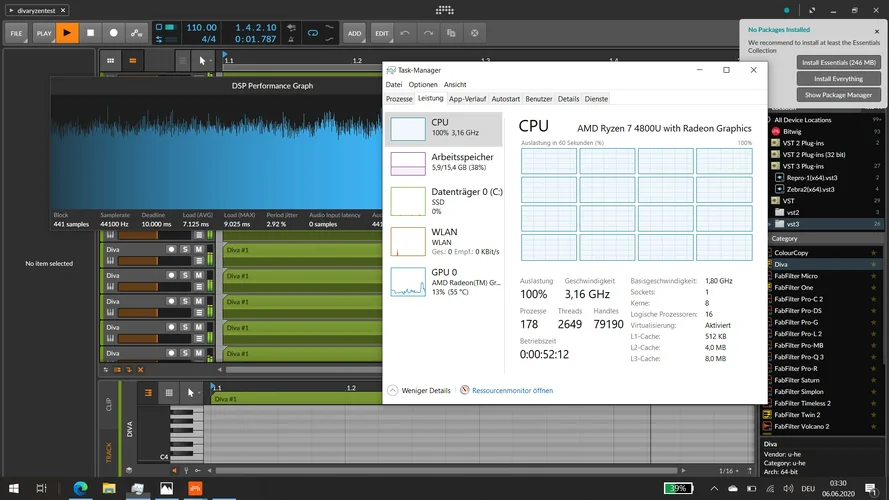Open Microsoft Edge from the taskbar
The width and height of the screenshot is (889, 500).
coord(81,488)
